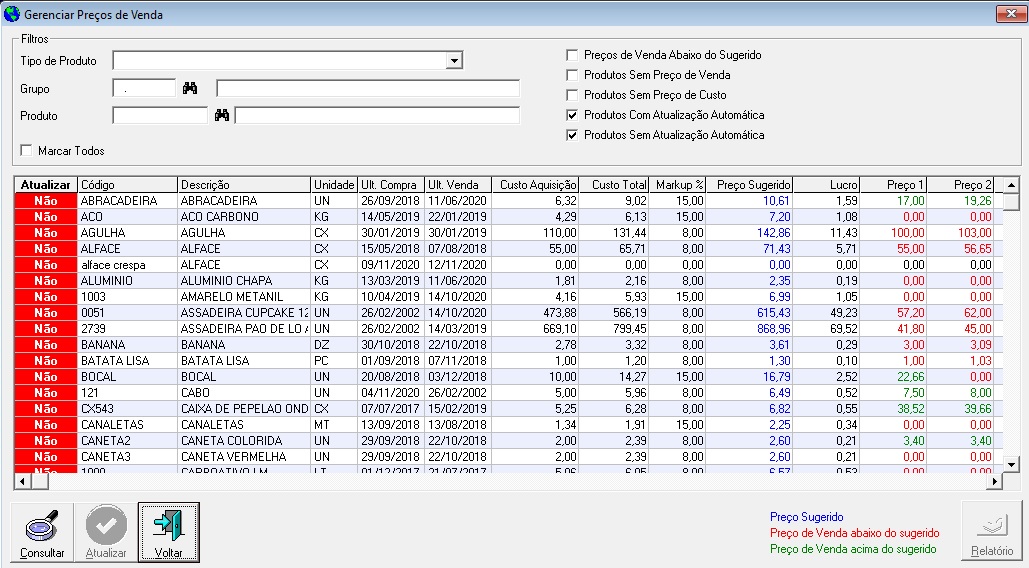Screen dimensions: 1029x568
Task: Enable Preços de Venda Abaixo do Sugerido
Action: pos(573,55)
